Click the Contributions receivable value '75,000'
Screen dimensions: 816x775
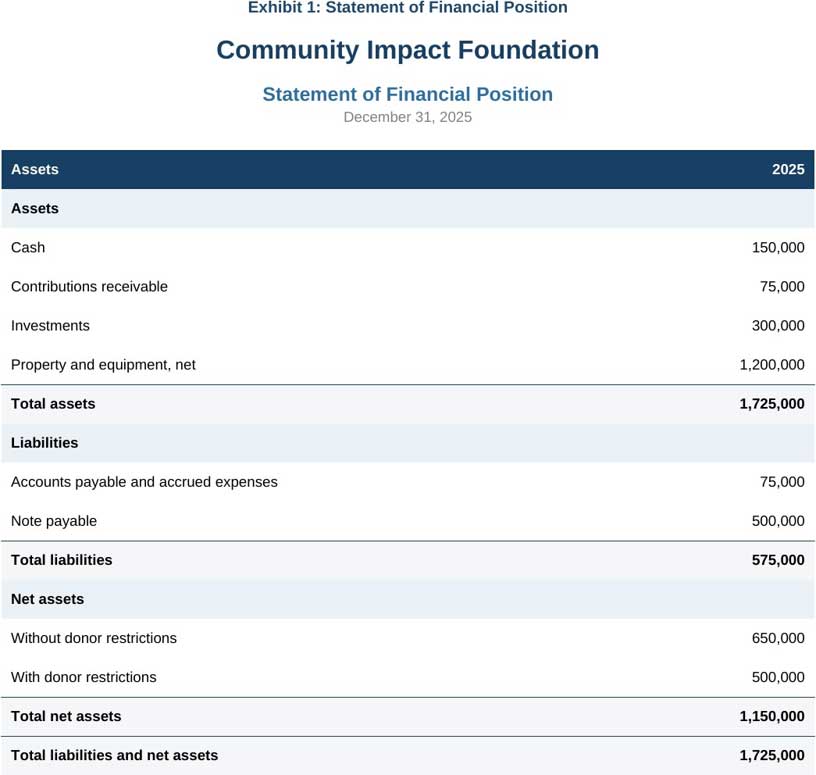(x=782, y=286)
